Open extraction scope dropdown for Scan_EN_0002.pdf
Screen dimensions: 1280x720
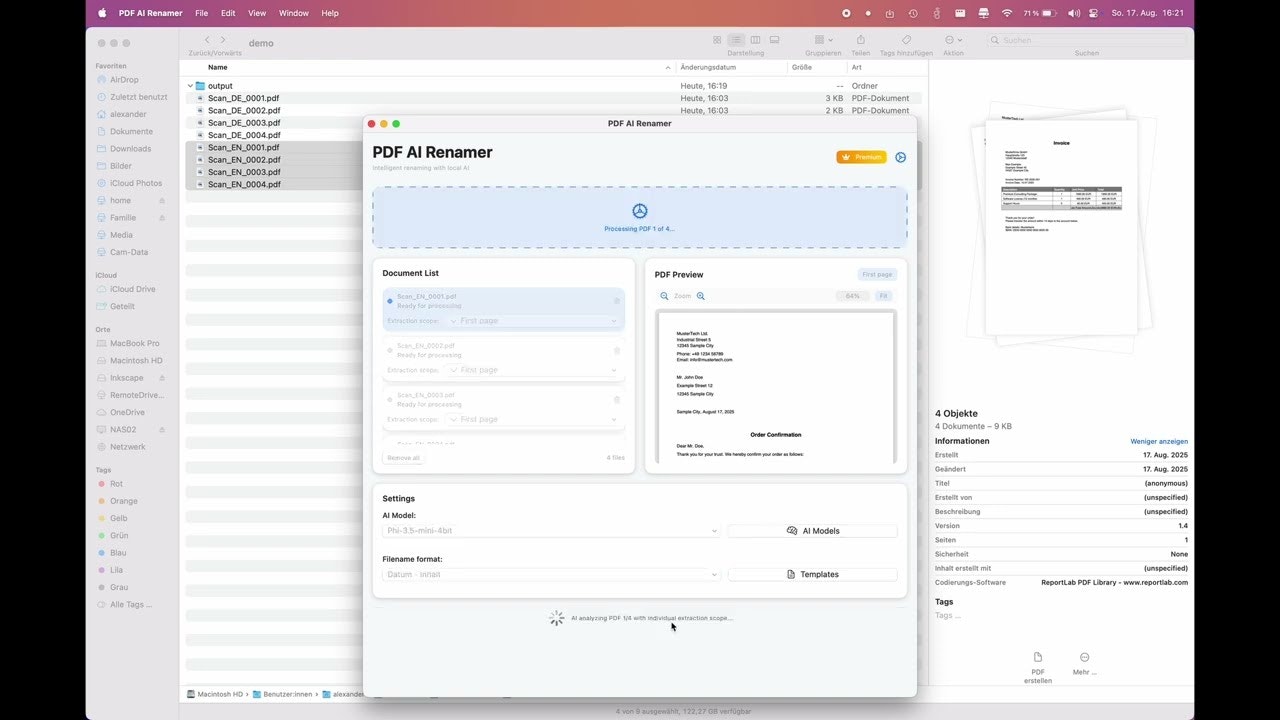(x=534, y=370)
